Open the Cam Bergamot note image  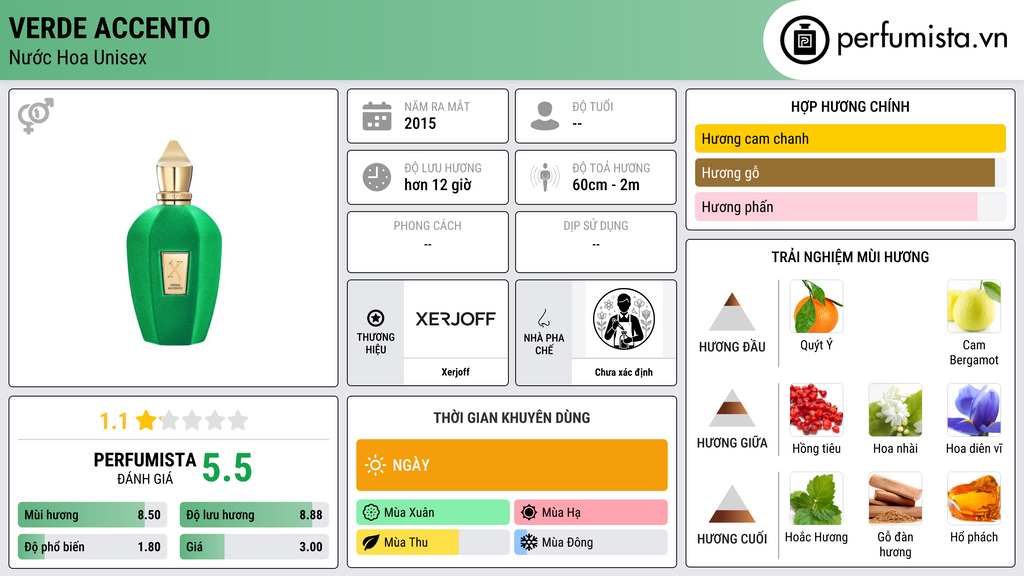pyautogui.click(x=974, y=306)
